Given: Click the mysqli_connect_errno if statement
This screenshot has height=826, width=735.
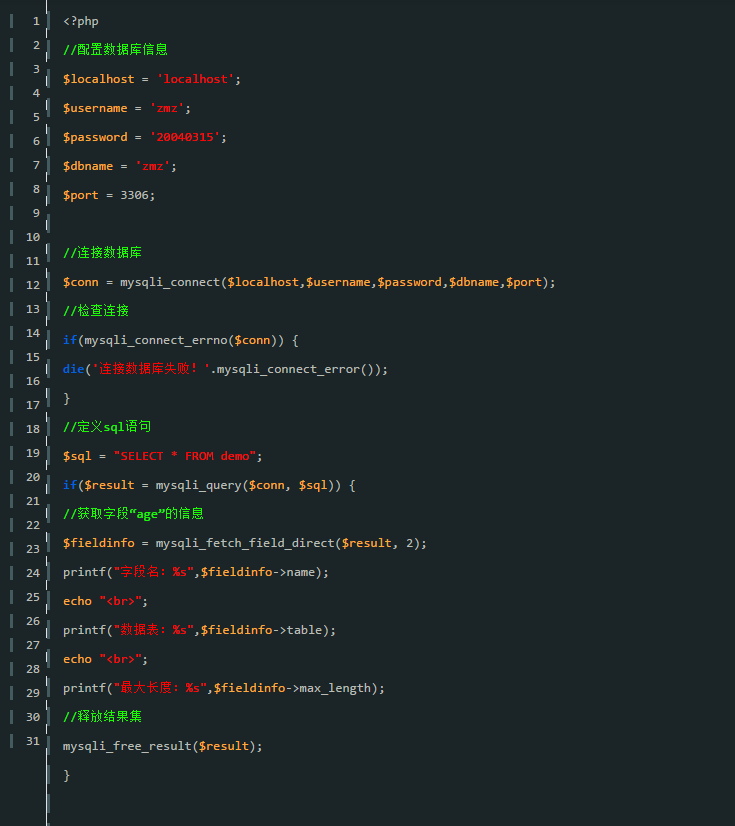Looking at the screenshot, I should [x=181, y=340].
